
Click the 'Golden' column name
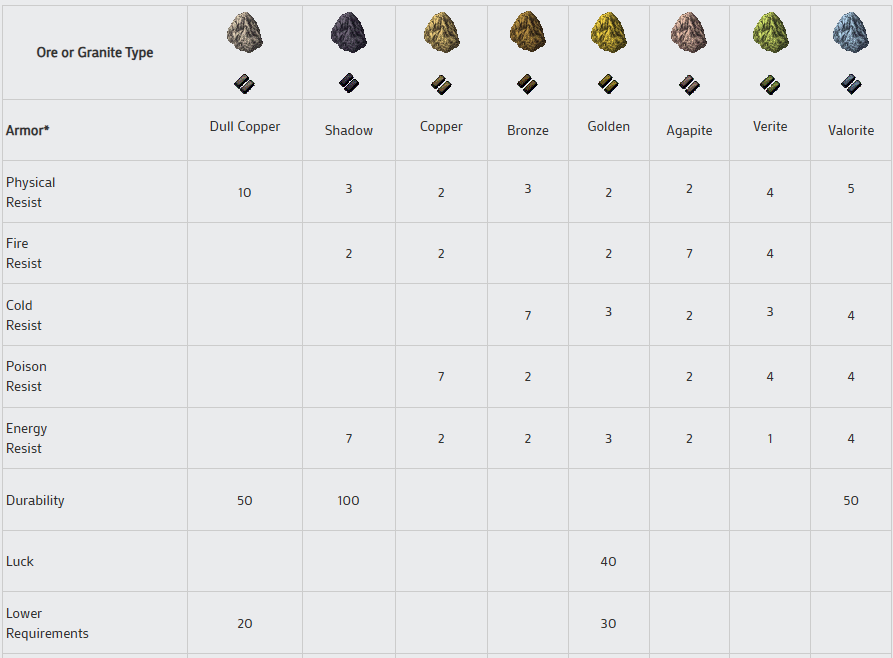point(609,126)
